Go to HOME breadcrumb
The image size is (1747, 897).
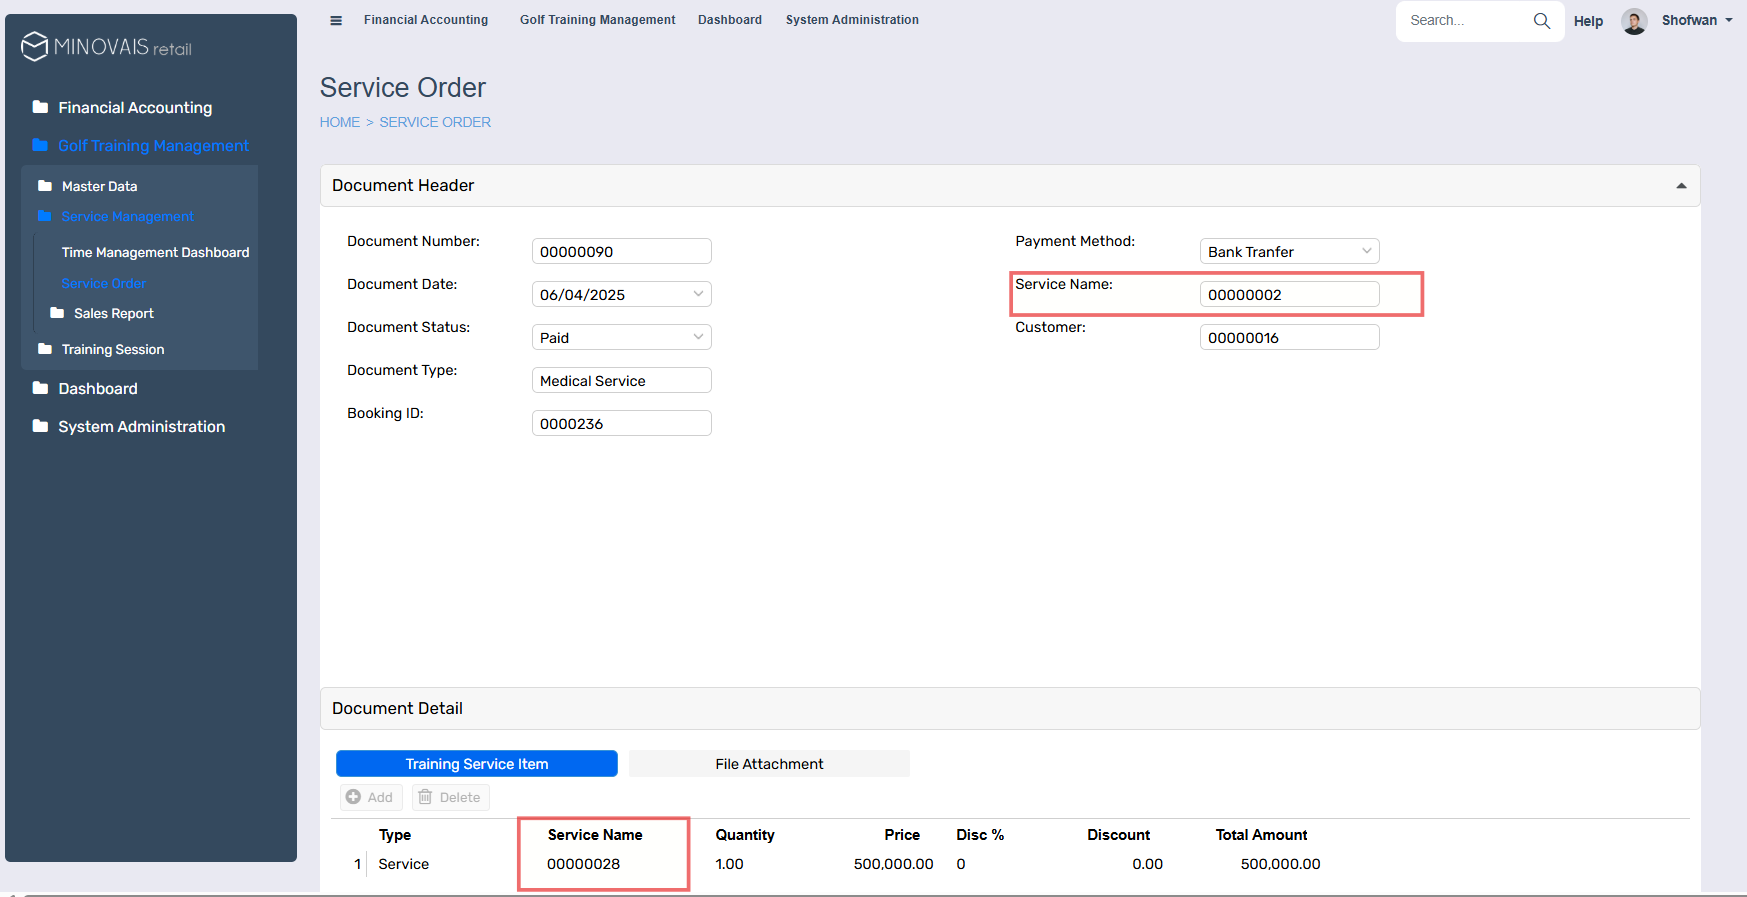click(x=340, y=122)
